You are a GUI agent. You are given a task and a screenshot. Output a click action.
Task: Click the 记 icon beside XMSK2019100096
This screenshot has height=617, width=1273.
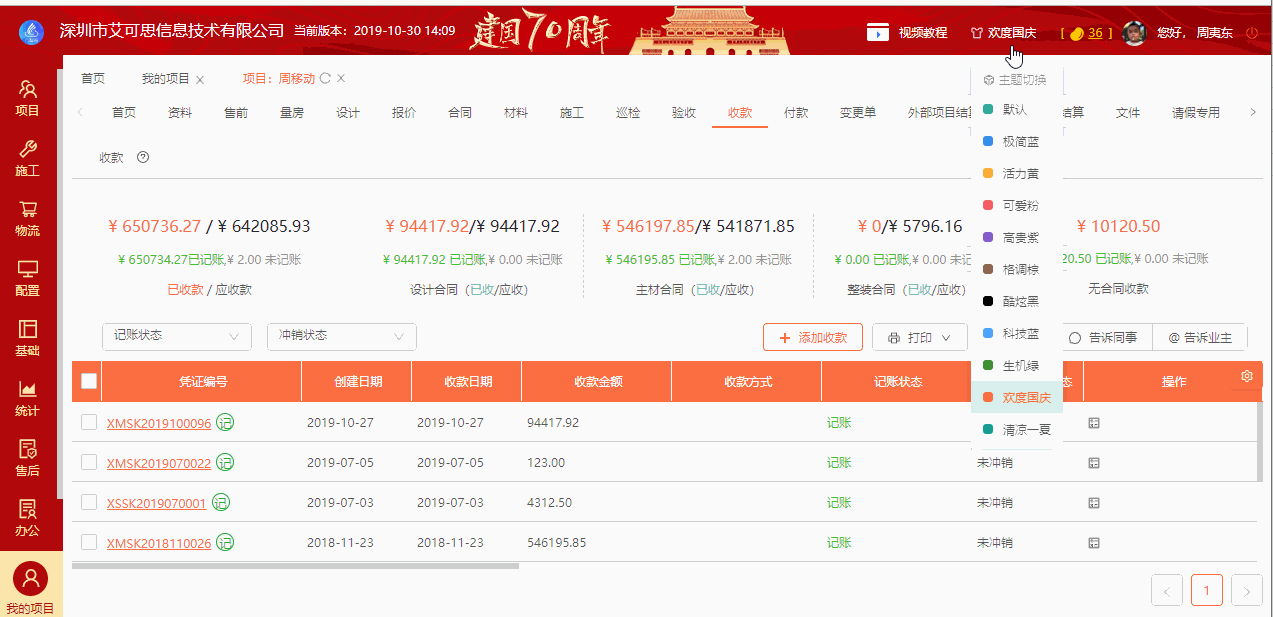[225, 423]
